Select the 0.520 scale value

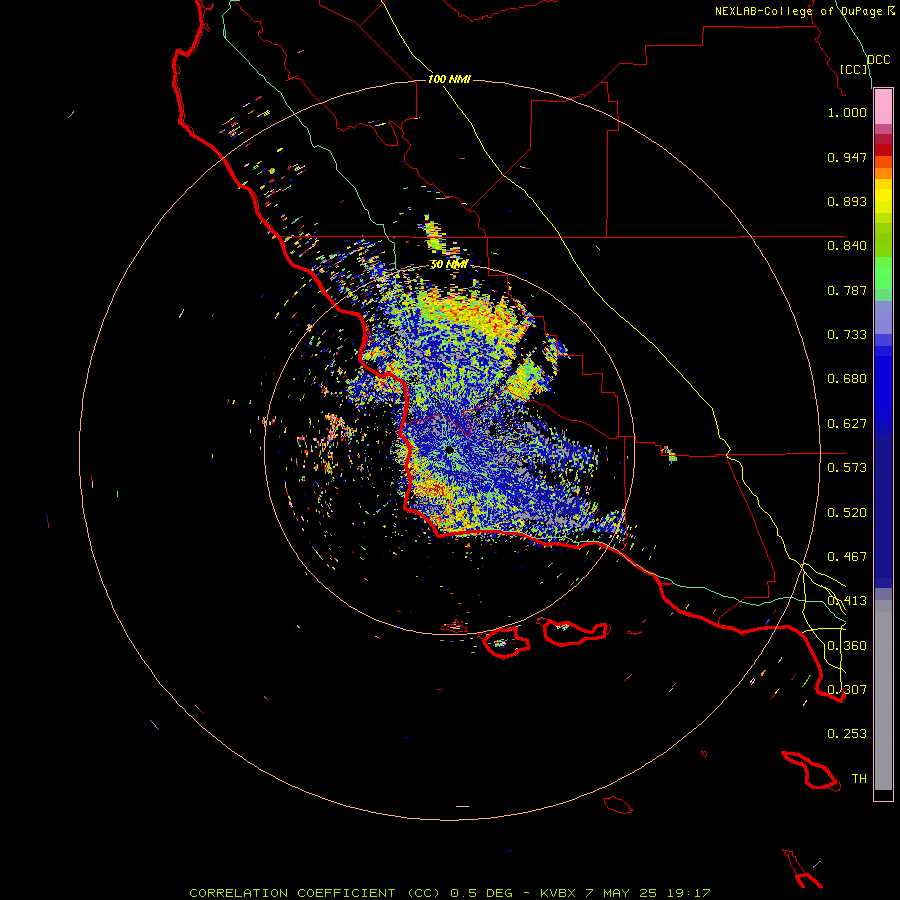[x=847, y=513]
